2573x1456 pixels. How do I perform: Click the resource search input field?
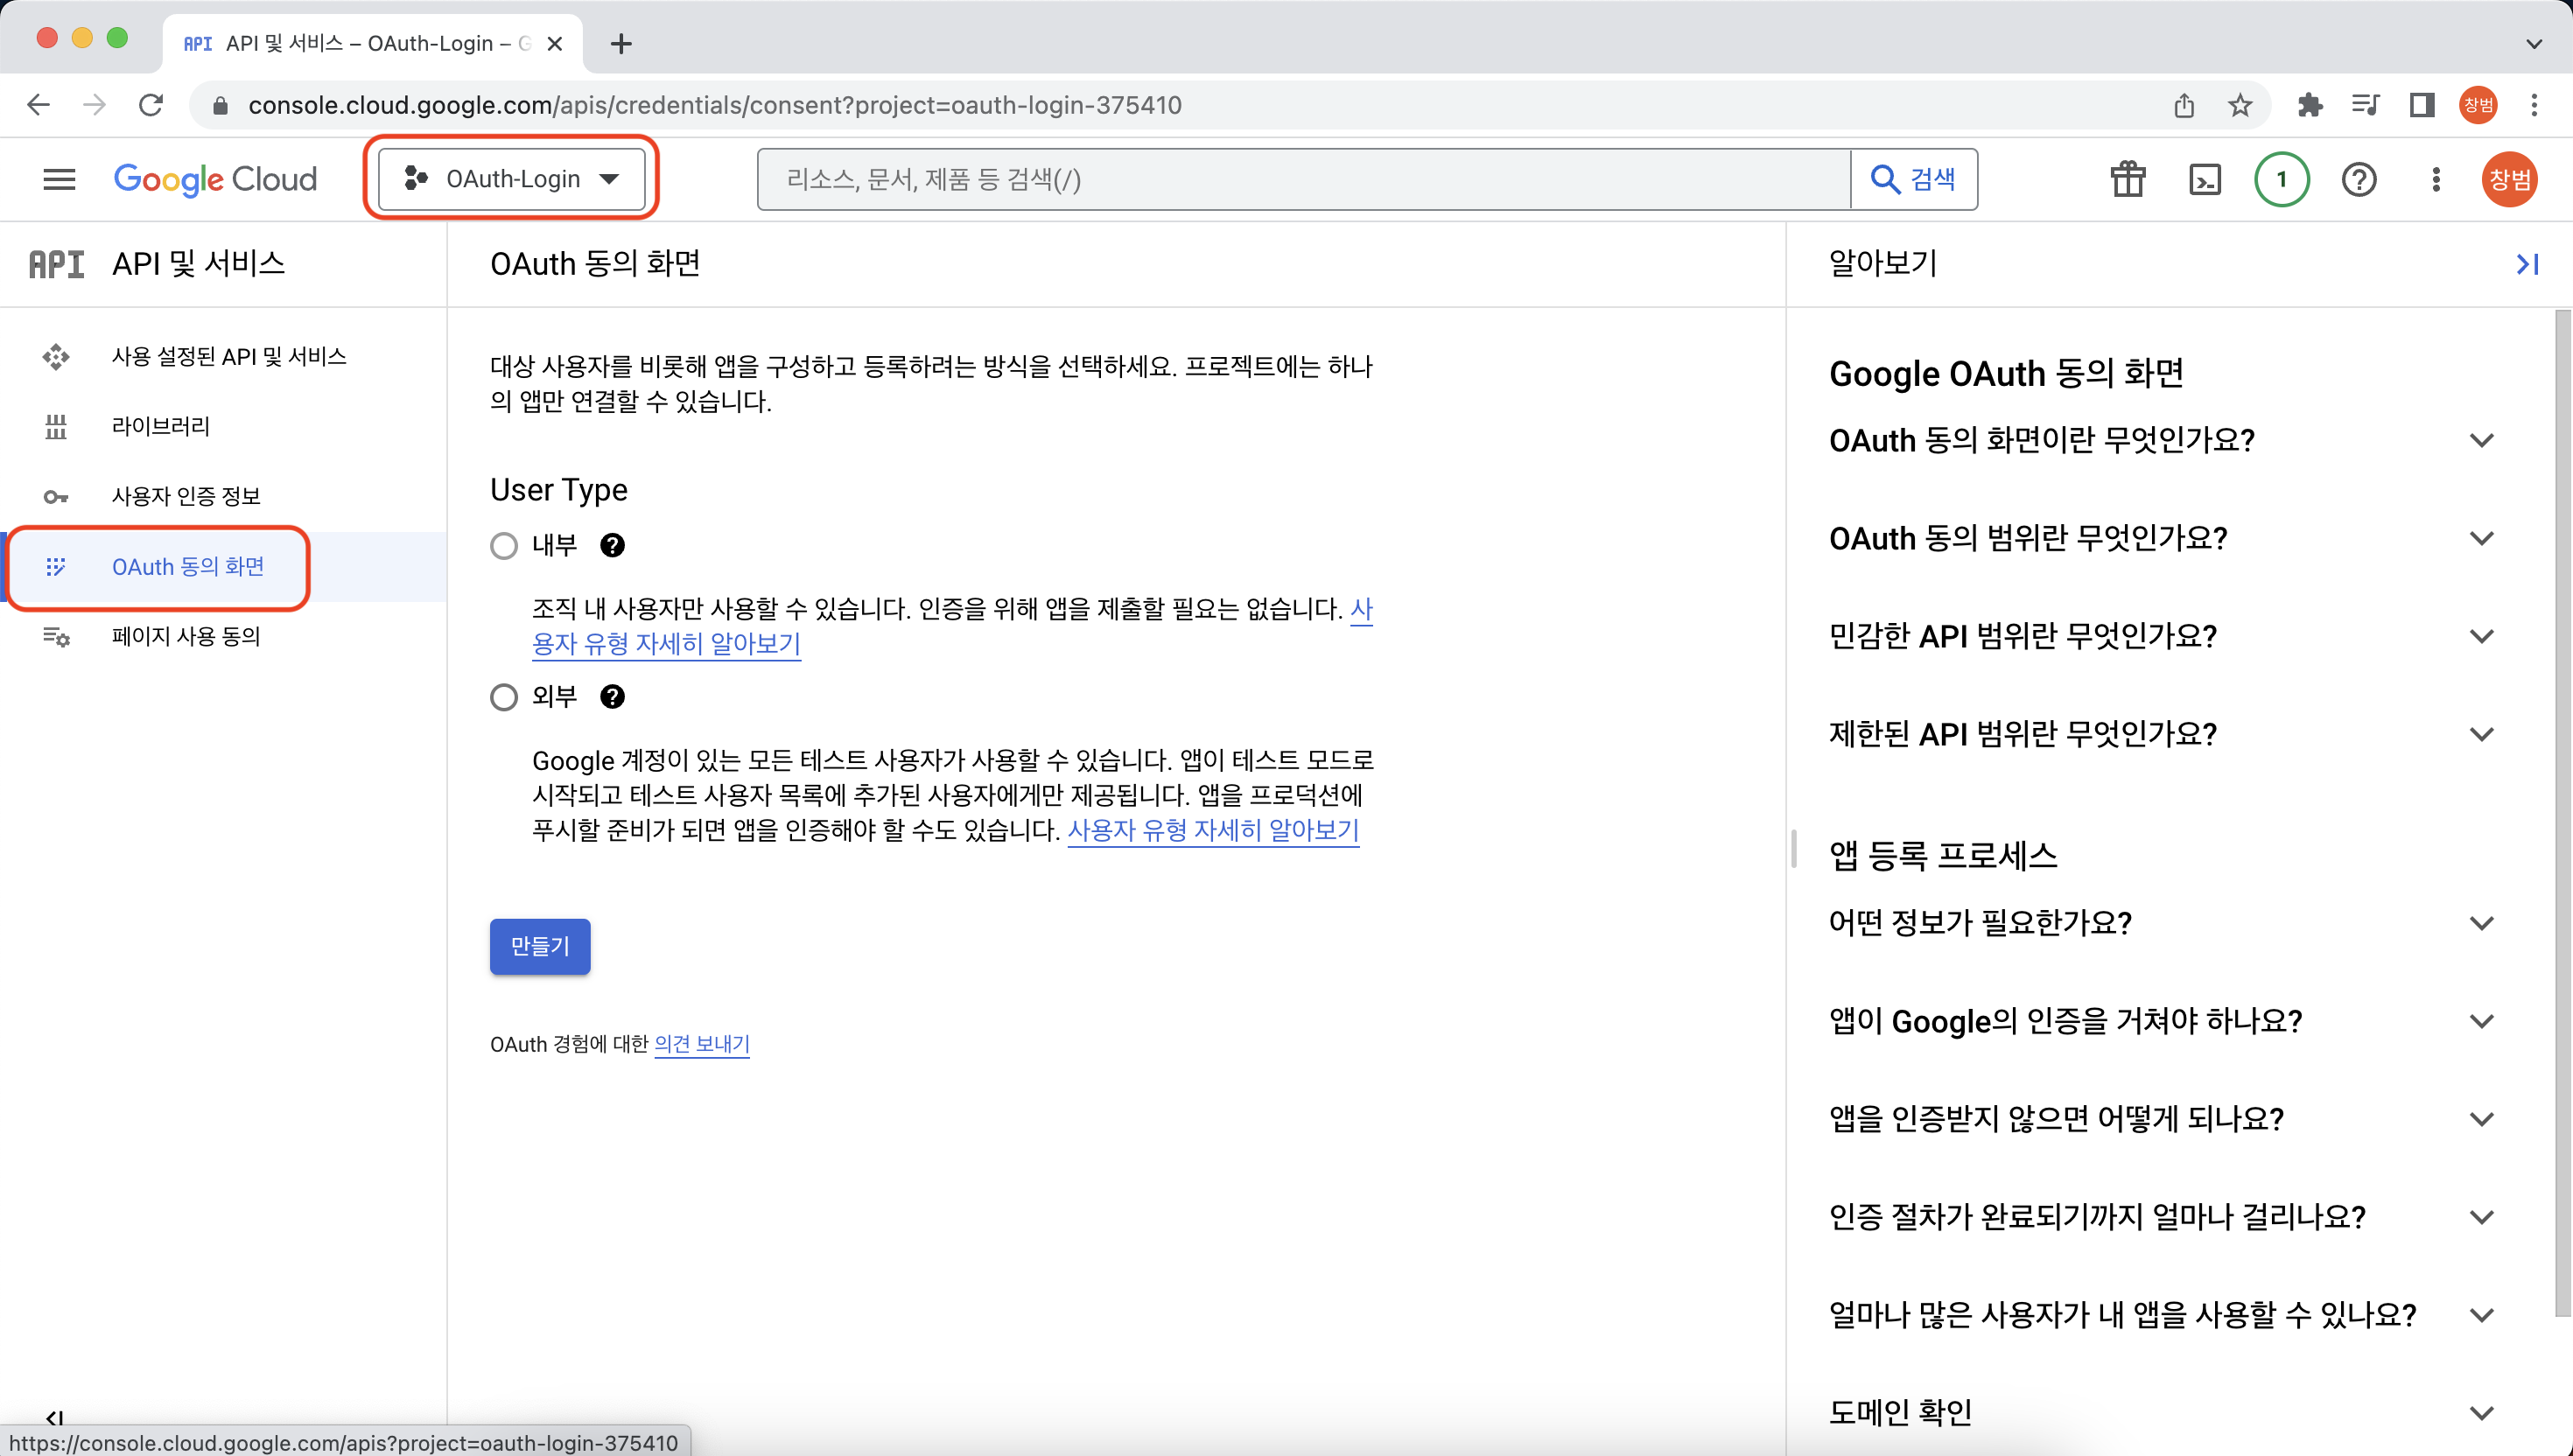click(x=1300, y=179)
